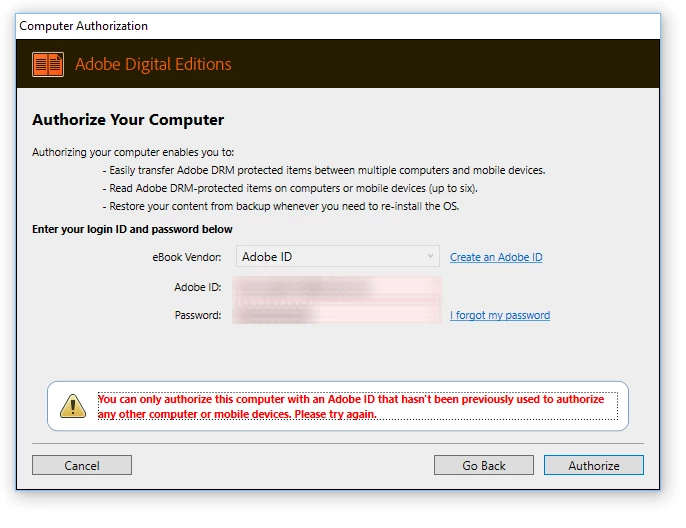Image resolution: width=686 pixels, height=528 pixels.
Task: Open the eBook Vendor dropdown
Action: (x=338, y=256)
